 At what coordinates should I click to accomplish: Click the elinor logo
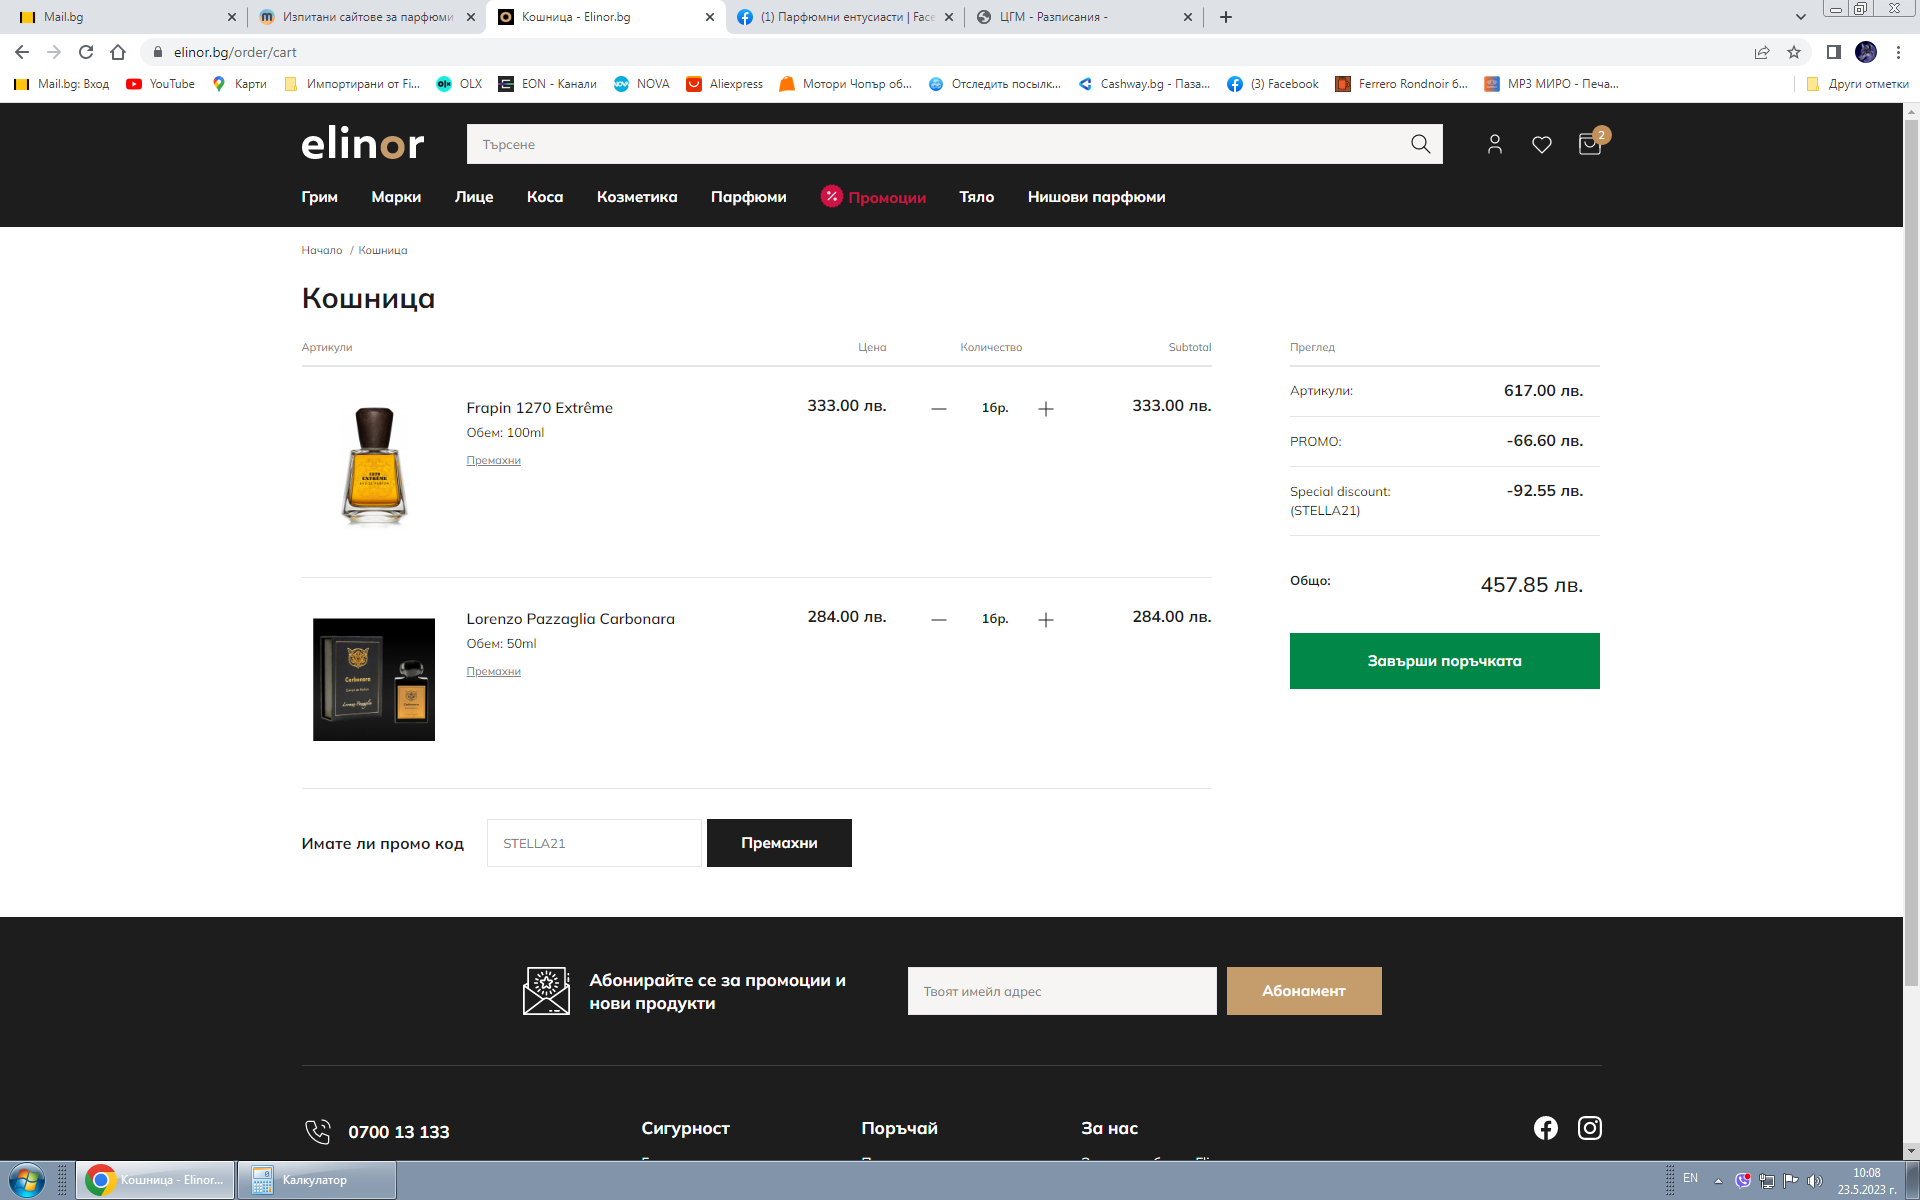click(362, 144)
